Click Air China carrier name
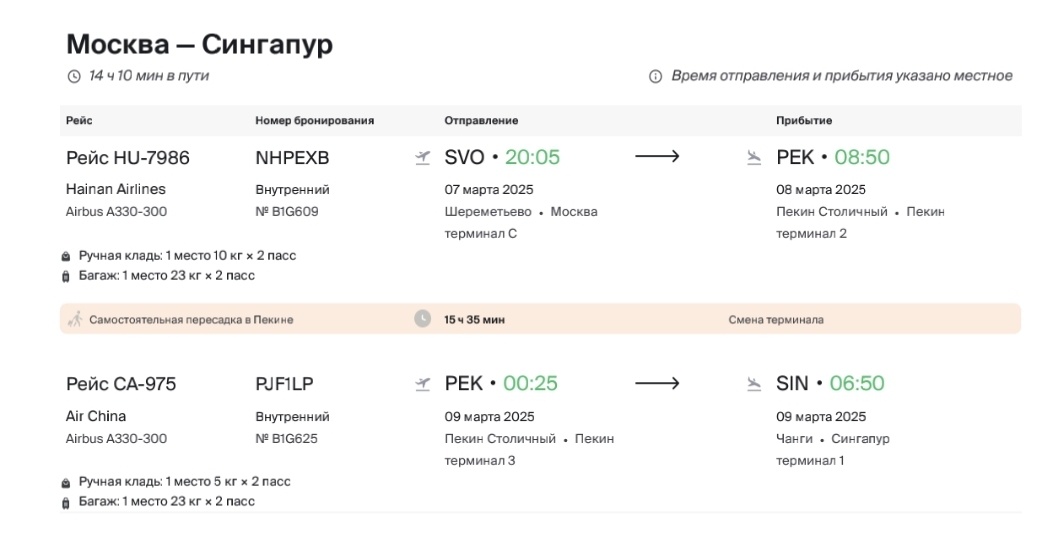 click(x=96, y=416)
